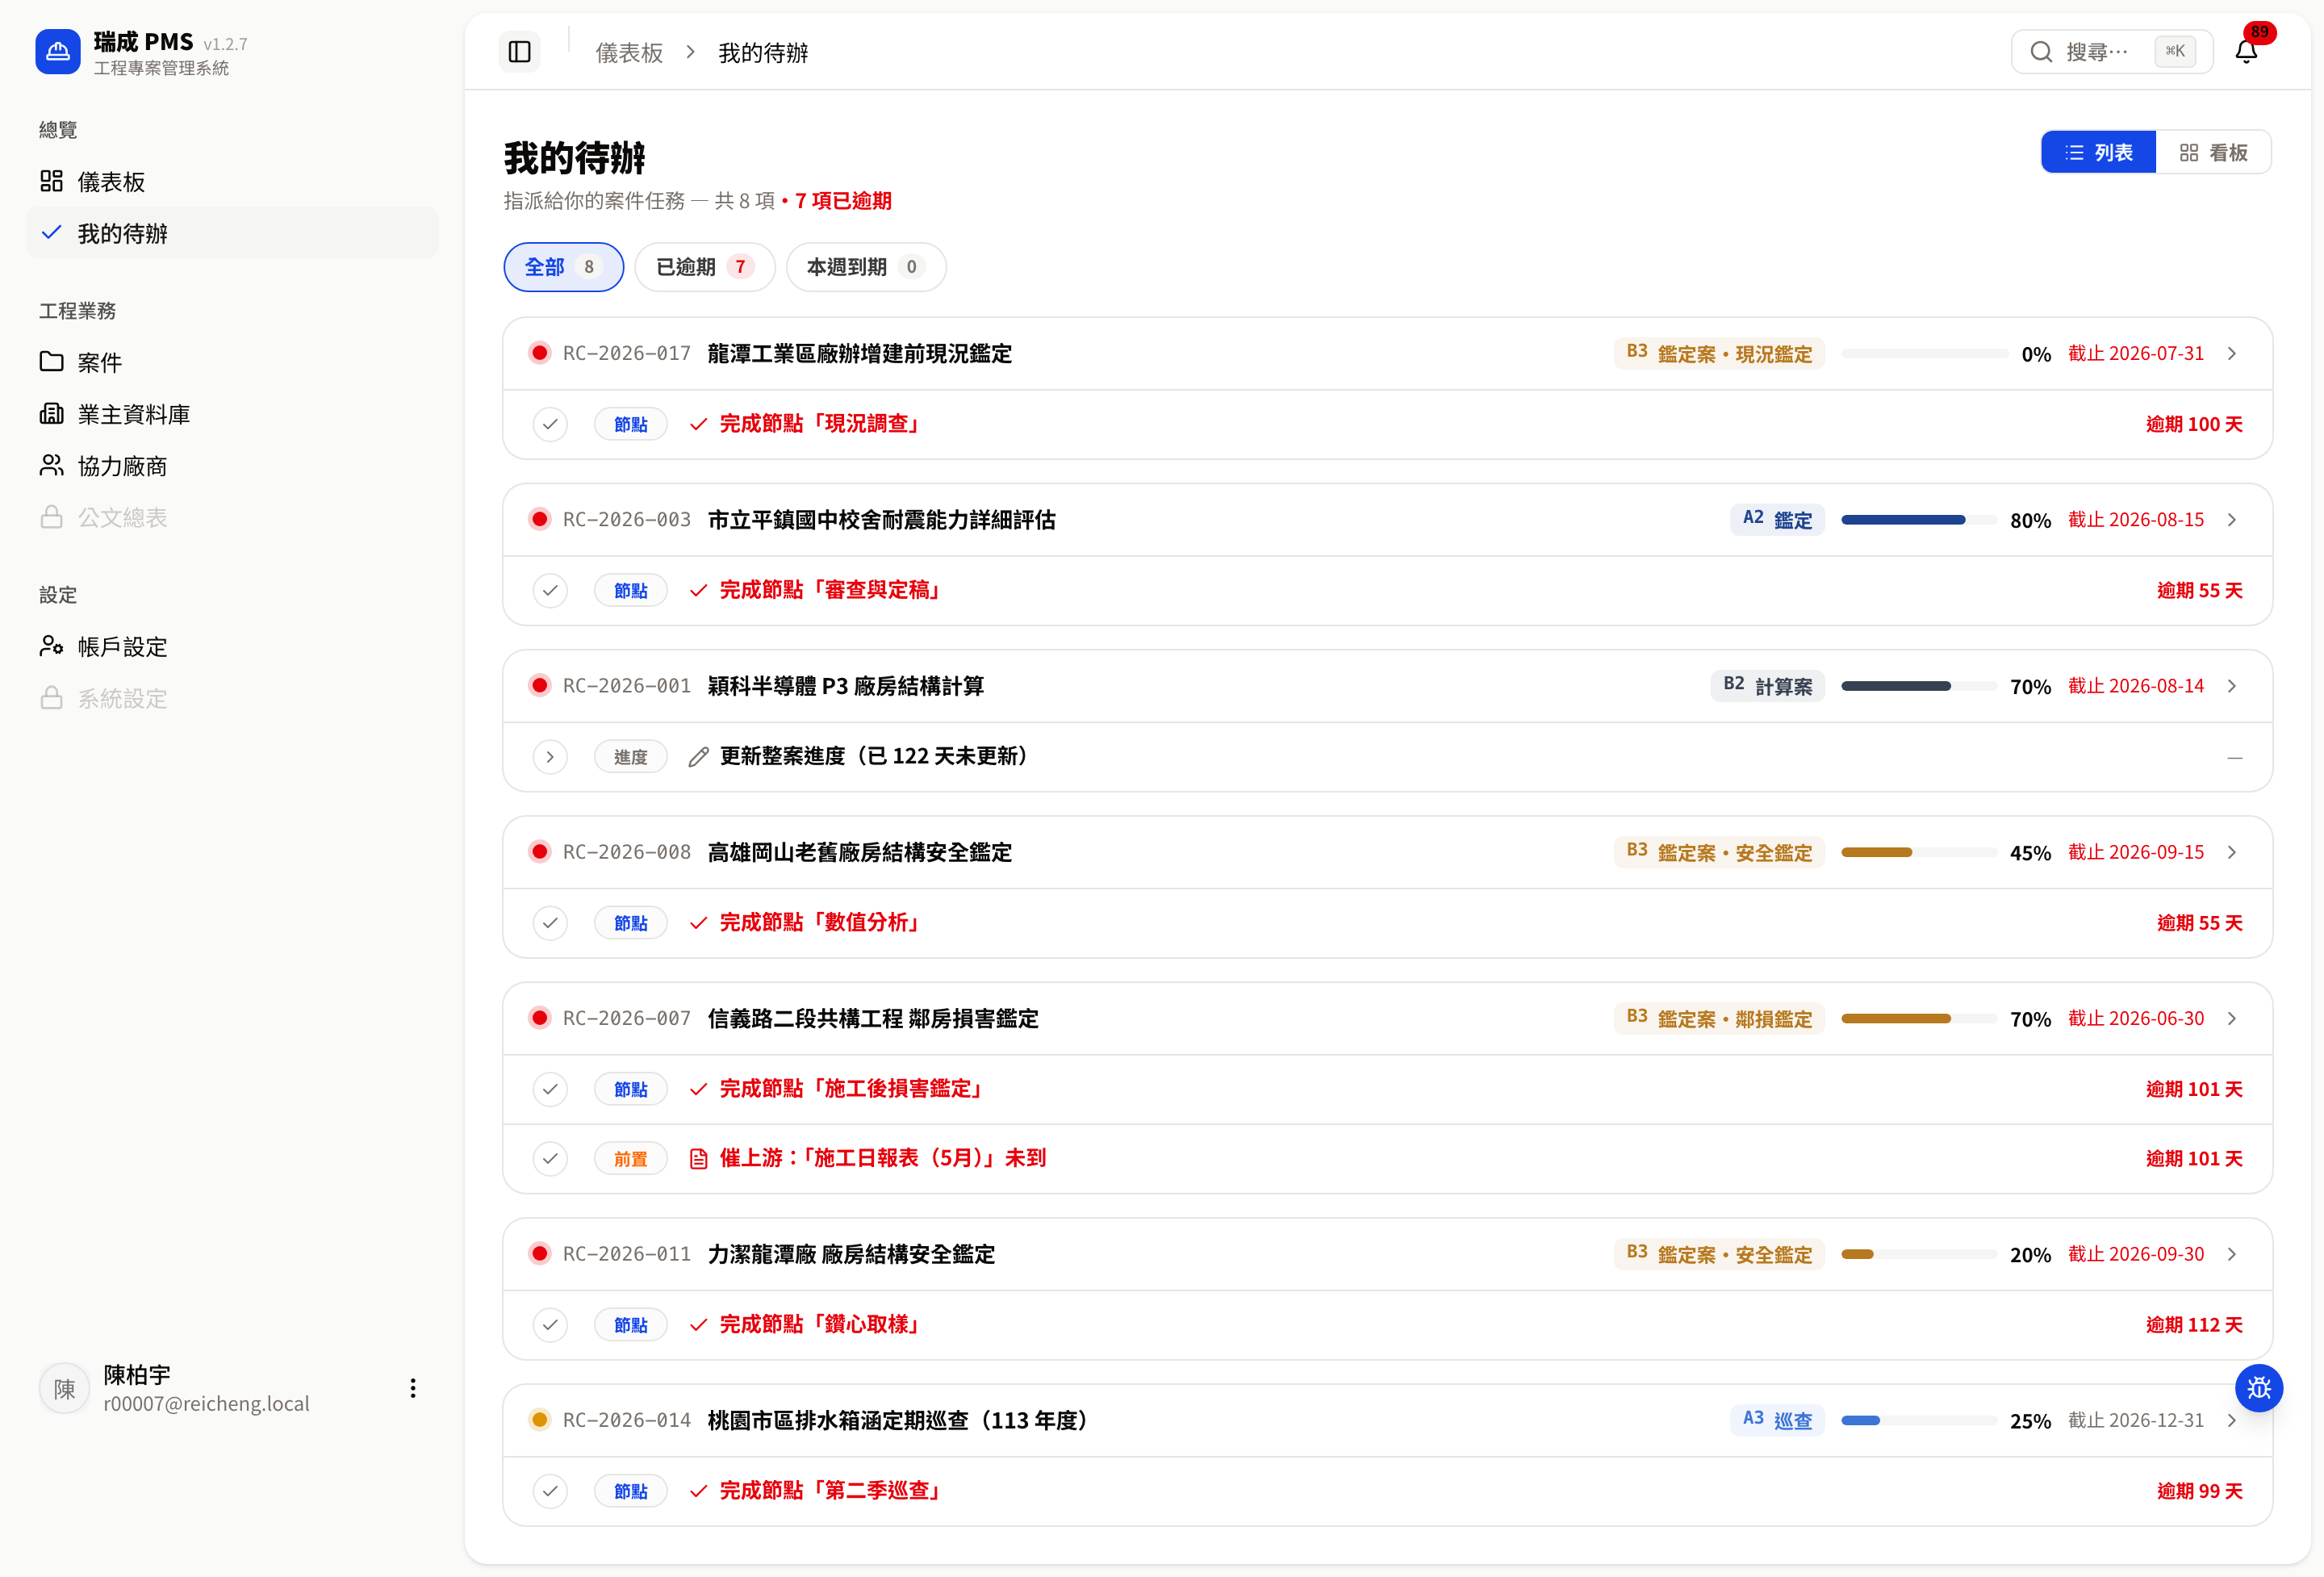The height and width of the screenshot is (1577, 2324).
Task: Toggle the sidebar panel icon
Action: (x=520, y=52)
